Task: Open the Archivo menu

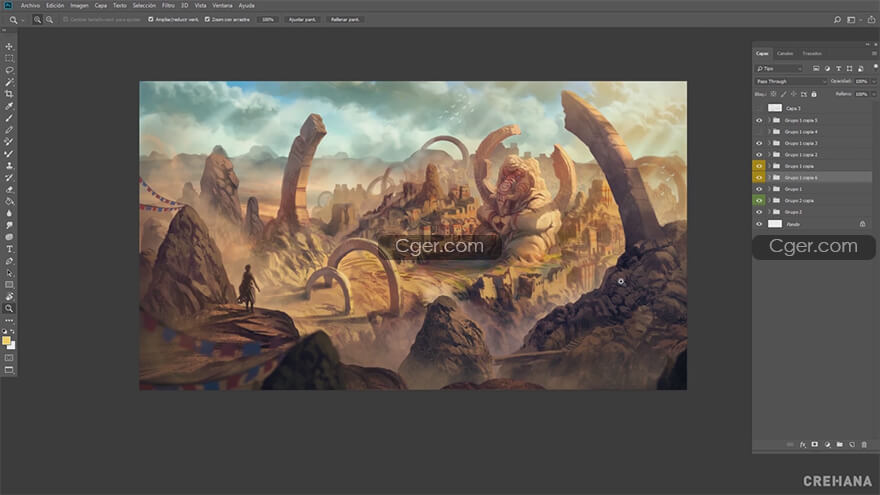Action: click(x=30, y=6)
